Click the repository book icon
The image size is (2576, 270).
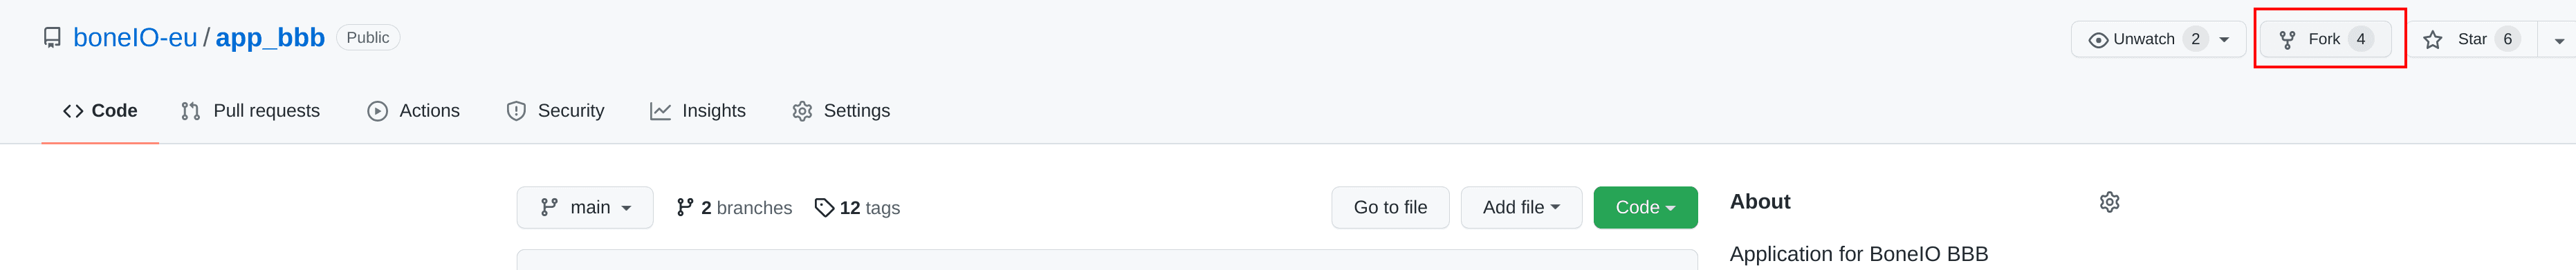[x=52, y=38]
